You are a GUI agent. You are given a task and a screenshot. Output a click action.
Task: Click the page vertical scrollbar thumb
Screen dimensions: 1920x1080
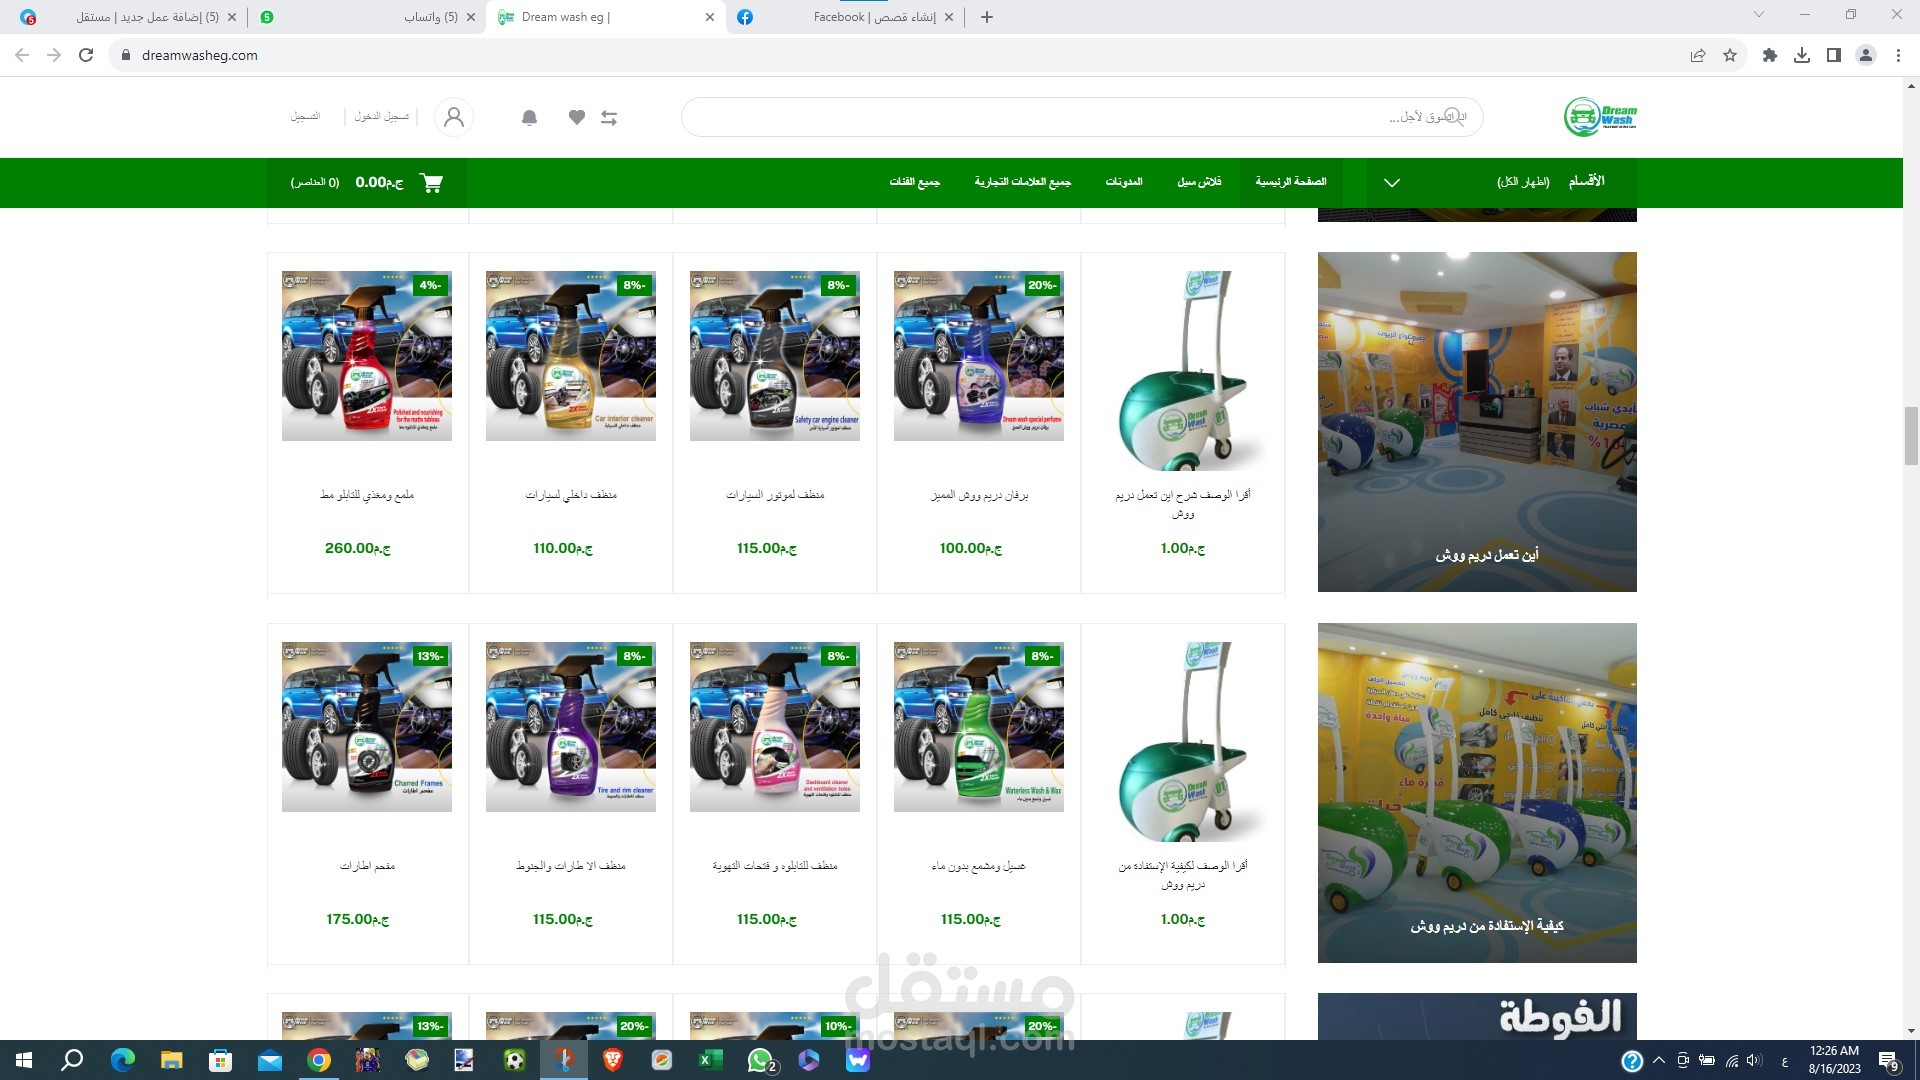coord(1911,436)
